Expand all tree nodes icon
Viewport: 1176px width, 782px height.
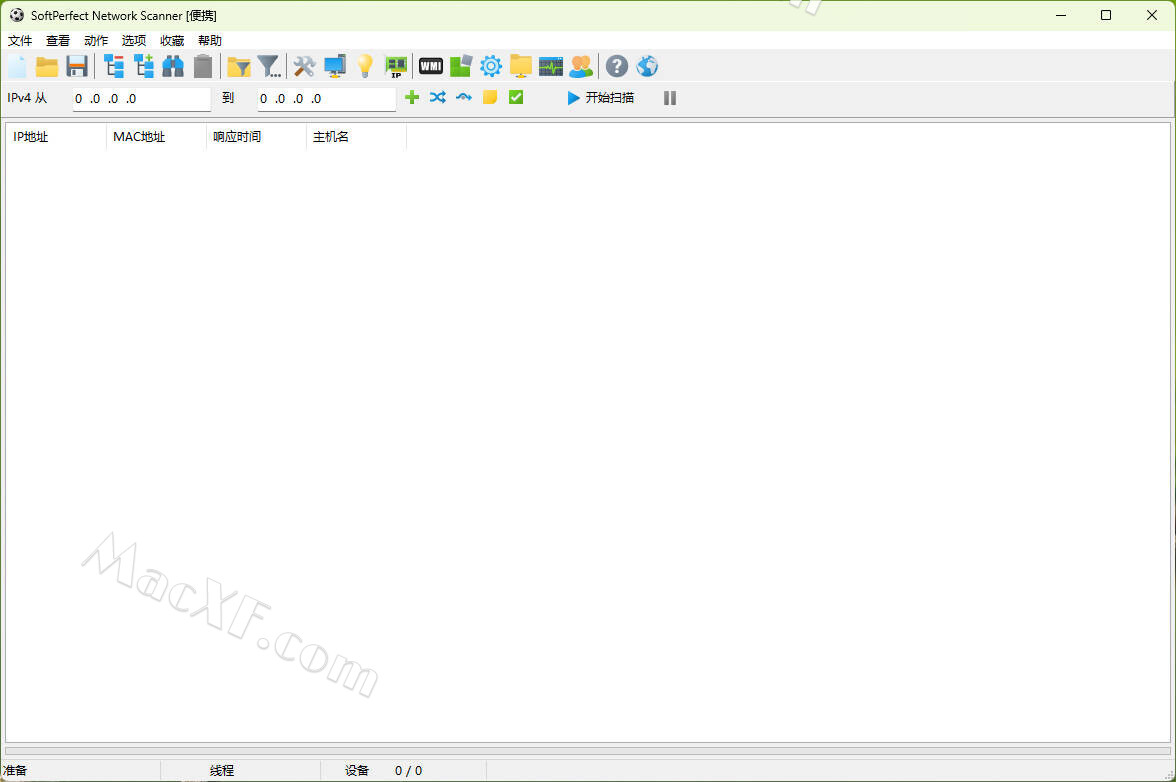point(144,67)
